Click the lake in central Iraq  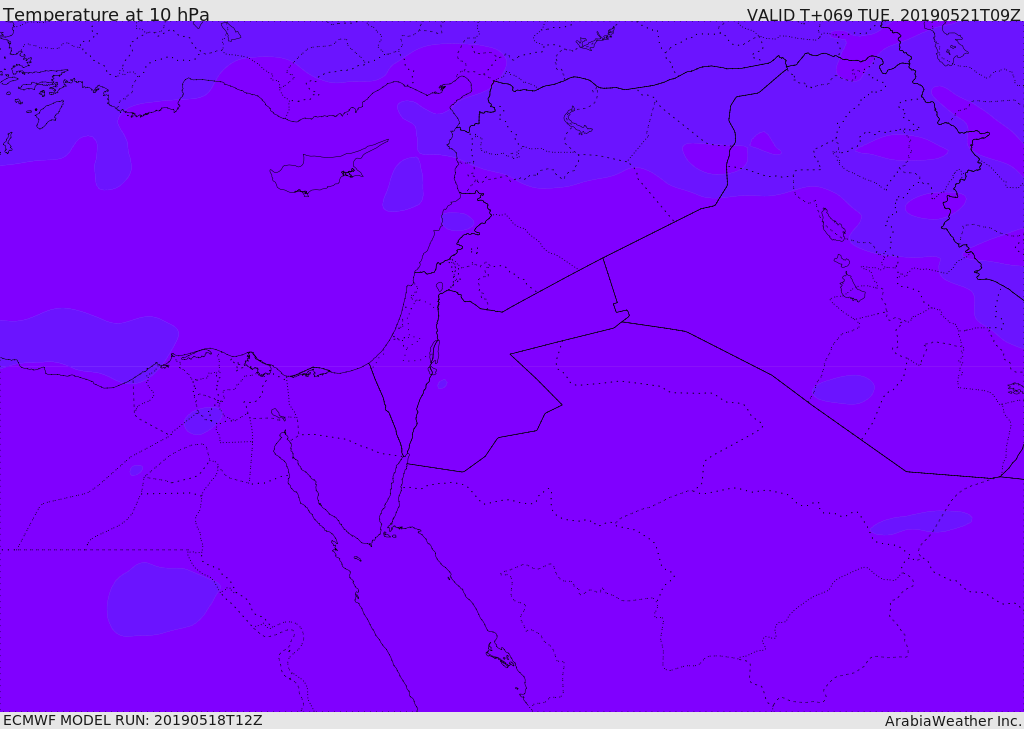coord(833,225)
